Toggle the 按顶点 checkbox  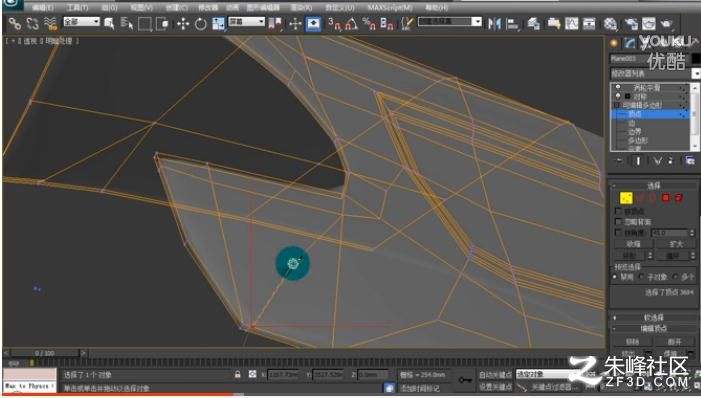coord(619,211)
